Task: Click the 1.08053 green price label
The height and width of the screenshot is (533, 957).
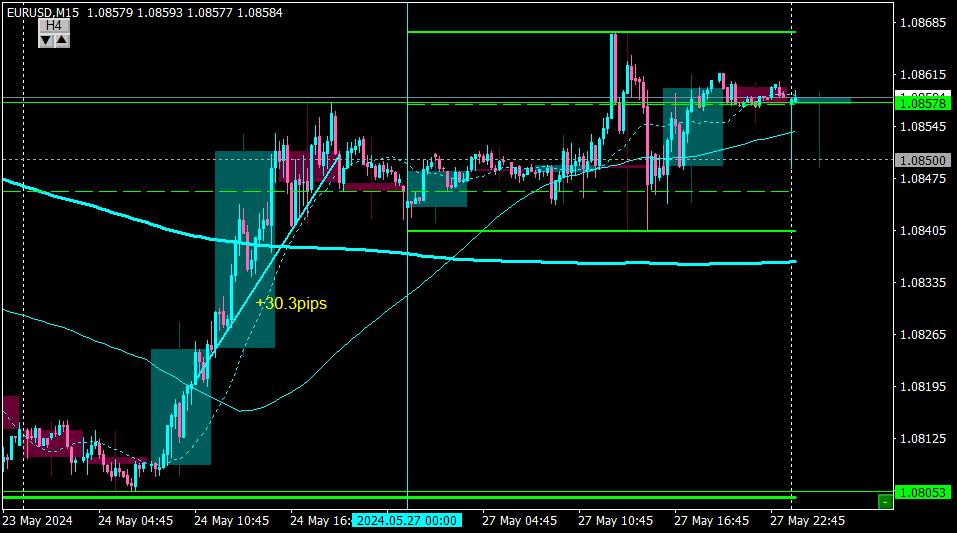Action: 923,493
